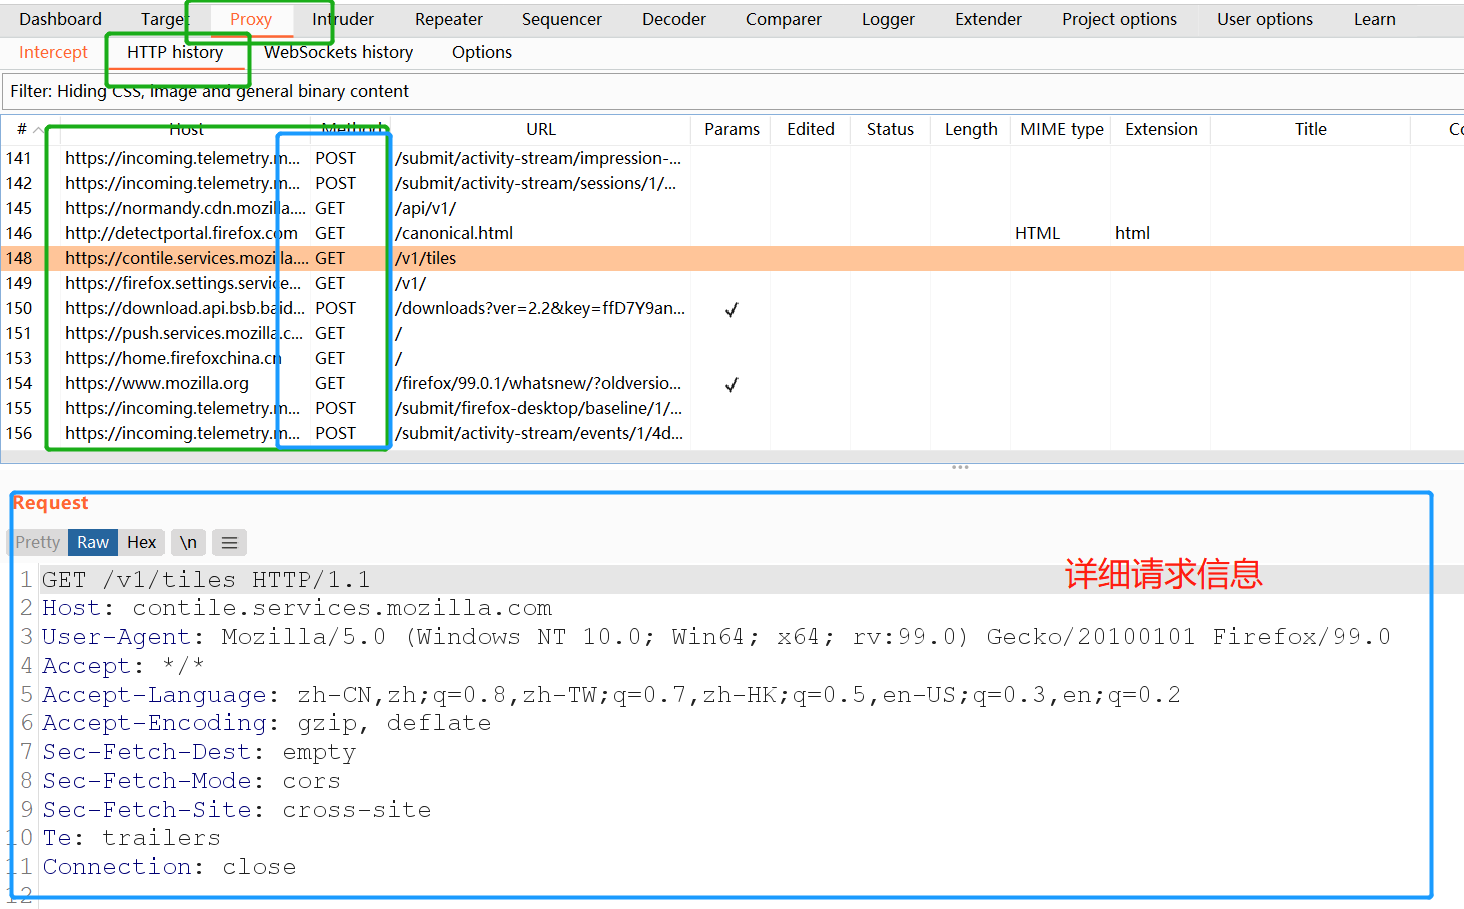
Task: Open Project options tab
Action: pos(1119,19)
